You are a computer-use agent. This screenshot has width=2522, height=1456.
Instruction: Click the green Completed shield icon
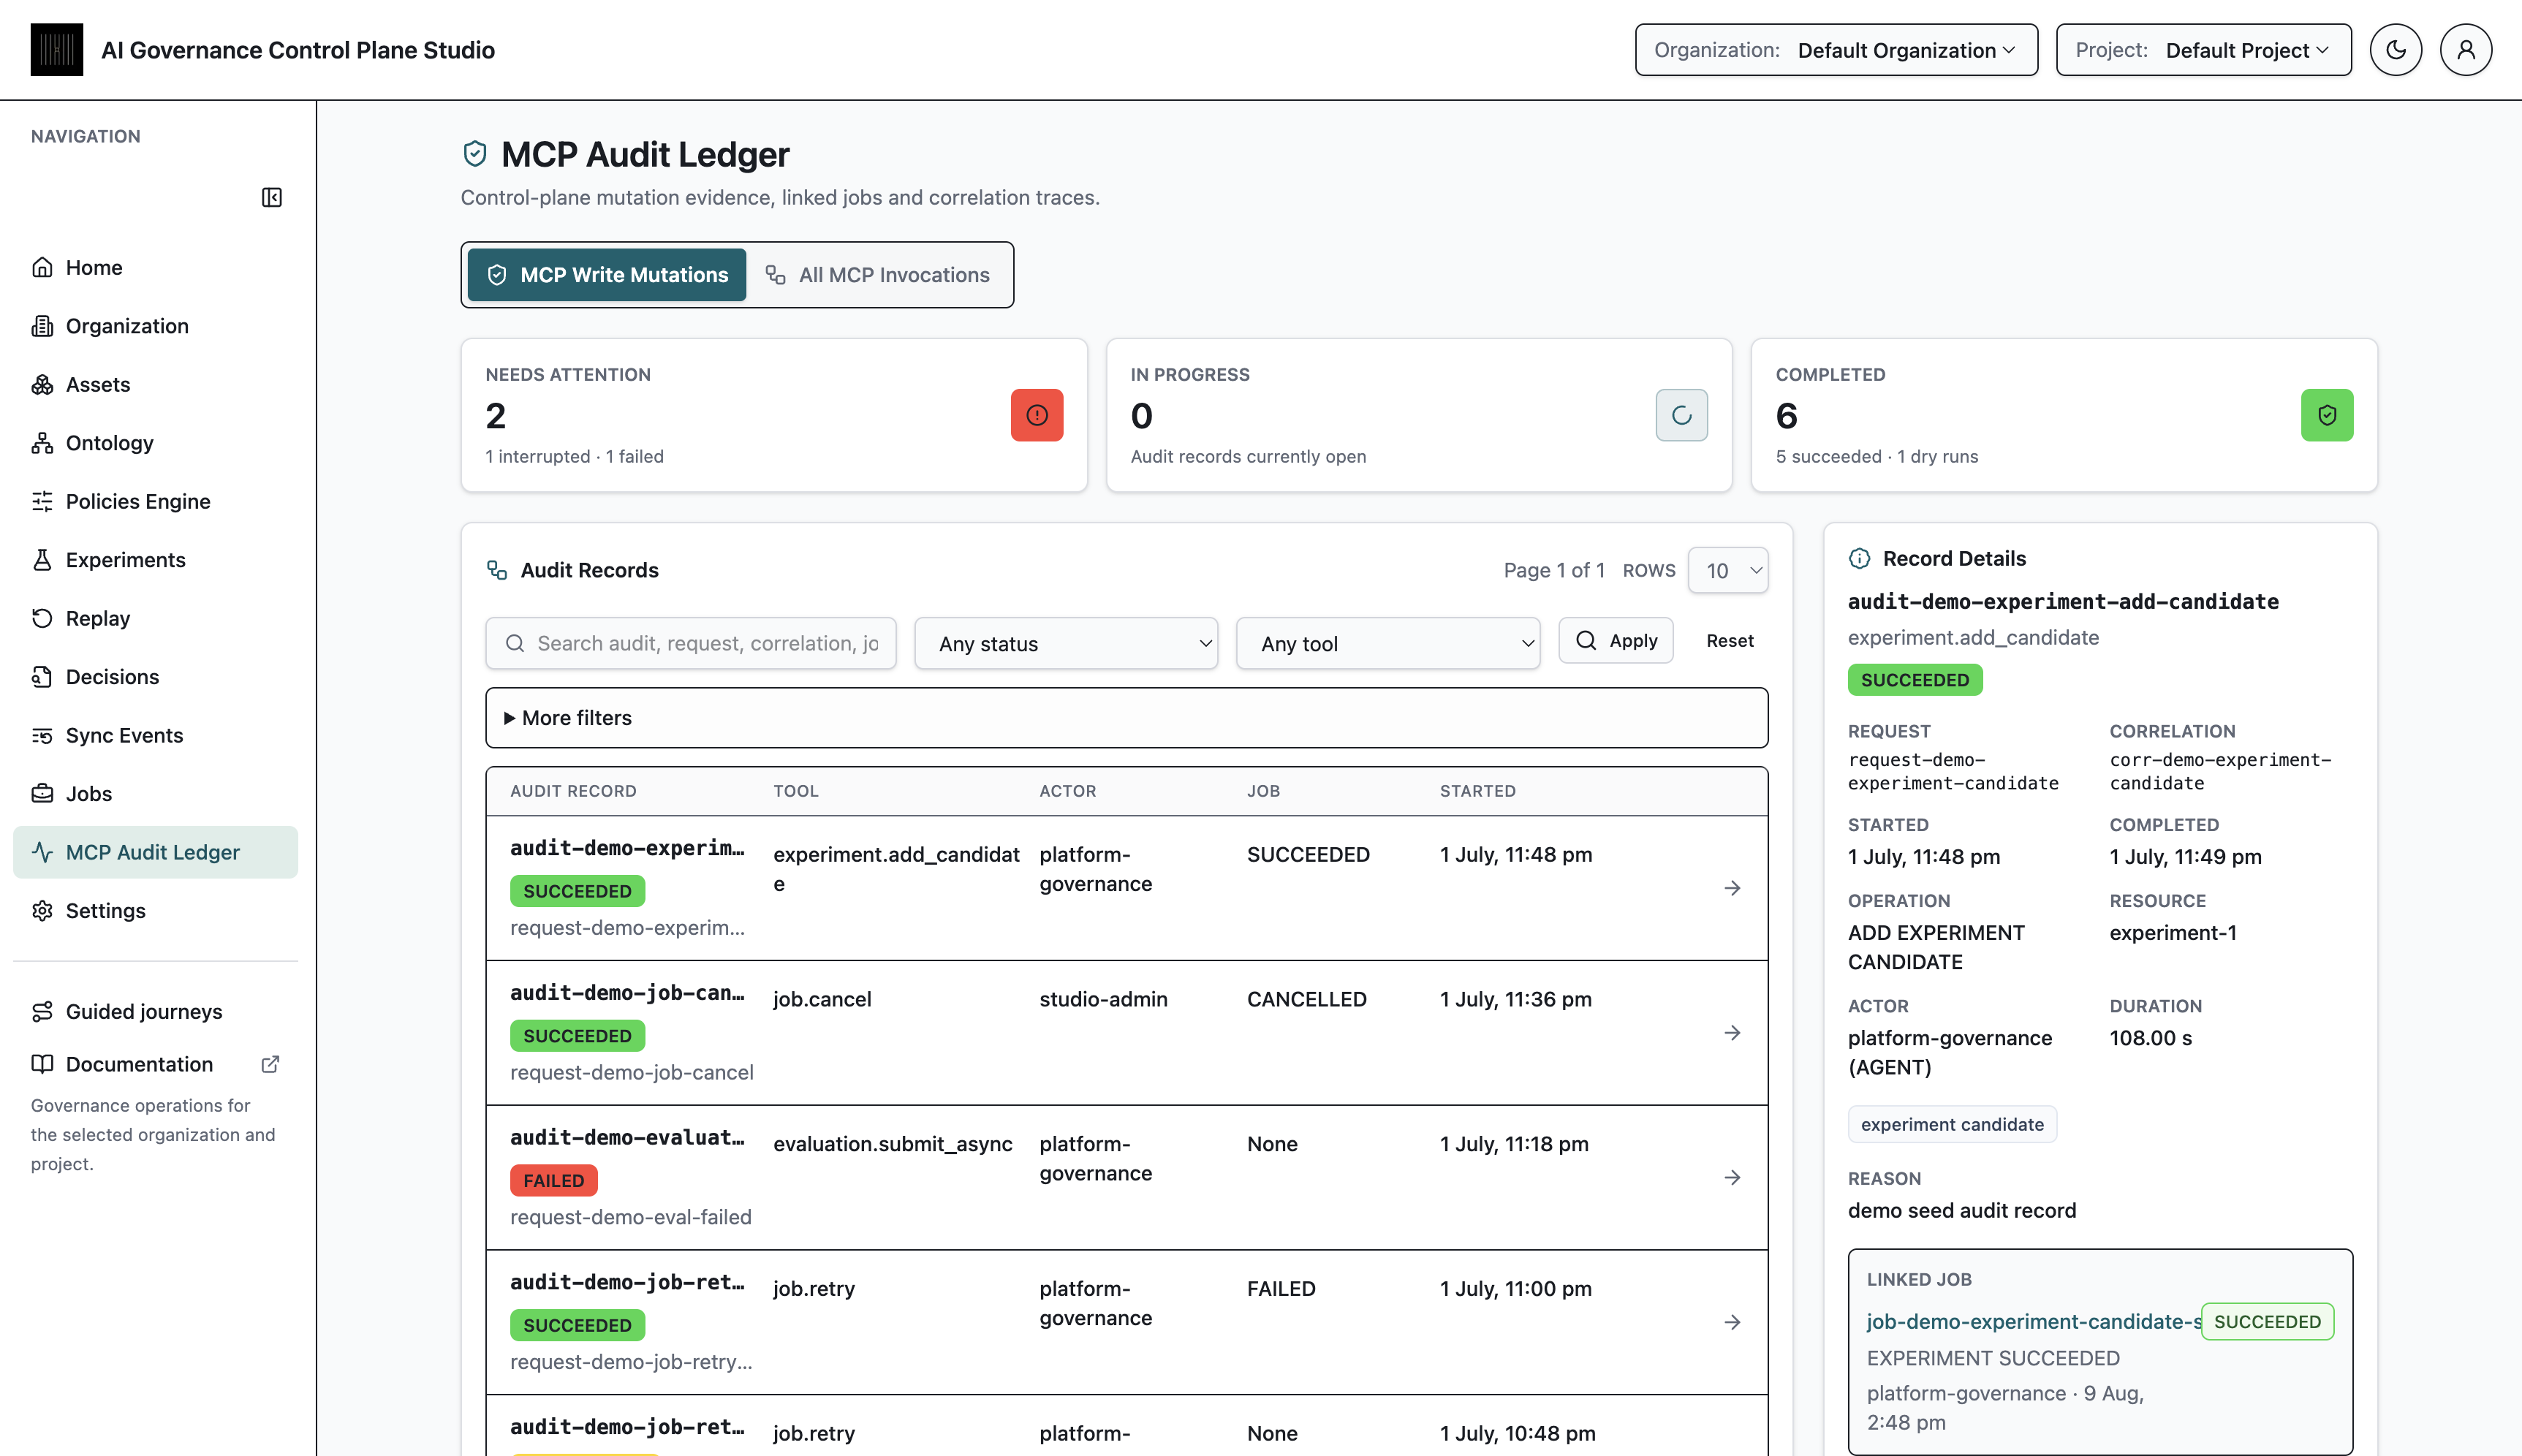coord(2327,415)
